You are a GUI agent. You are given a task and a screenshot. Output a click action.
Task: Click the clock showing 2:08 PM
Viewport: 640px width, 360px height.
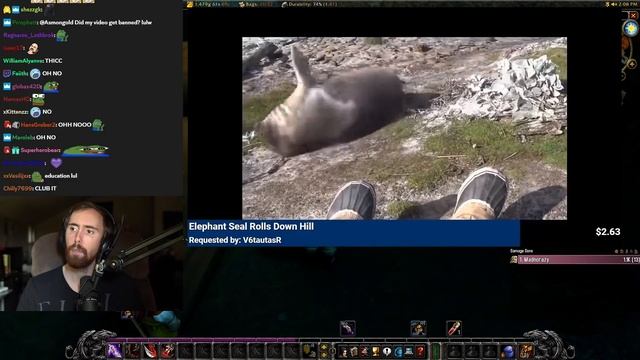[x=629, y=4]
